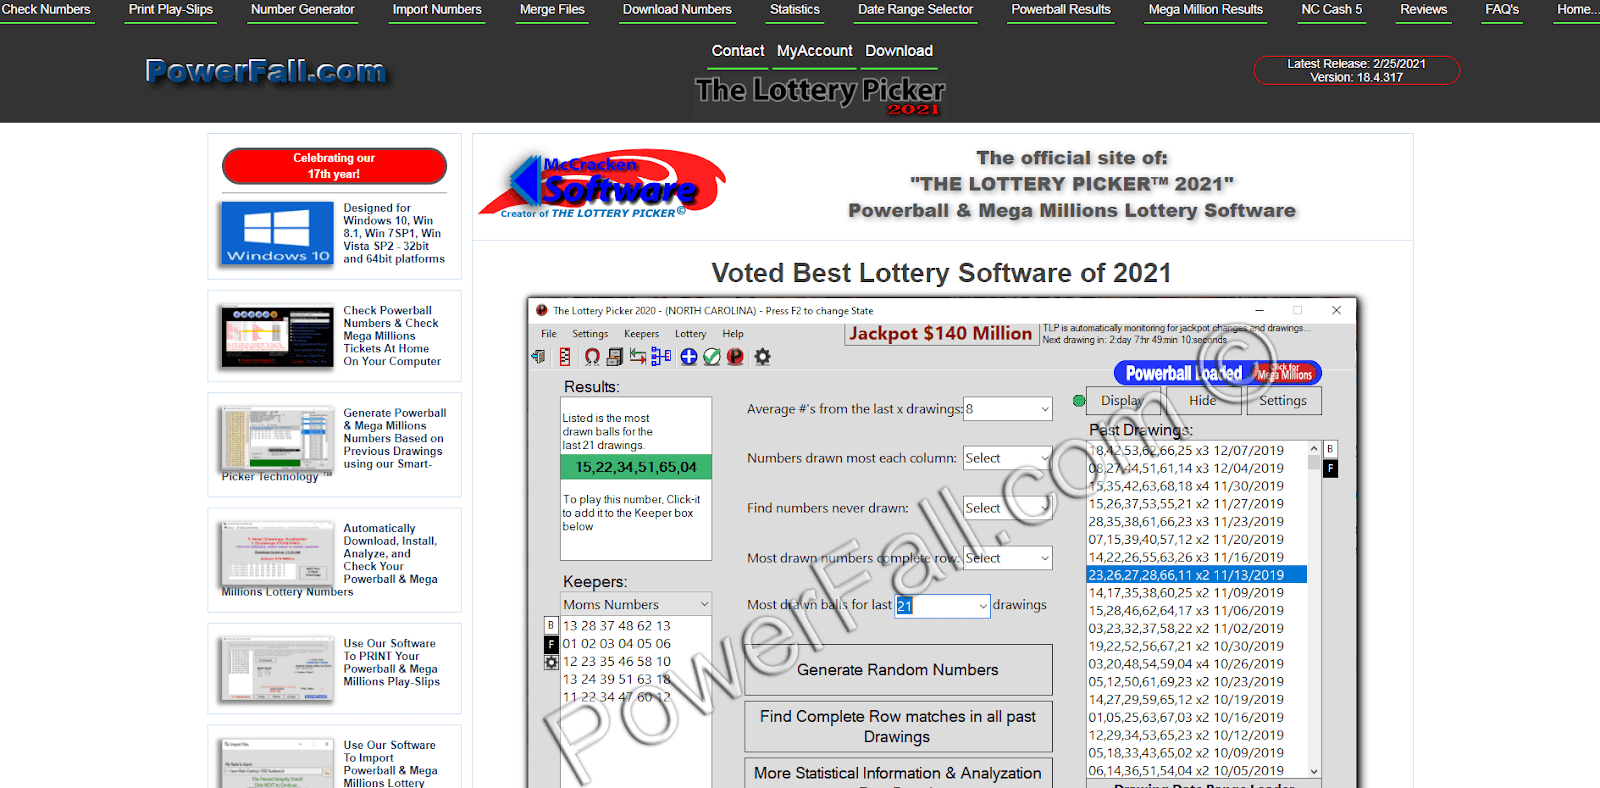Click Use Our Software To PRINT thumbnail

[x=277, y=669]
